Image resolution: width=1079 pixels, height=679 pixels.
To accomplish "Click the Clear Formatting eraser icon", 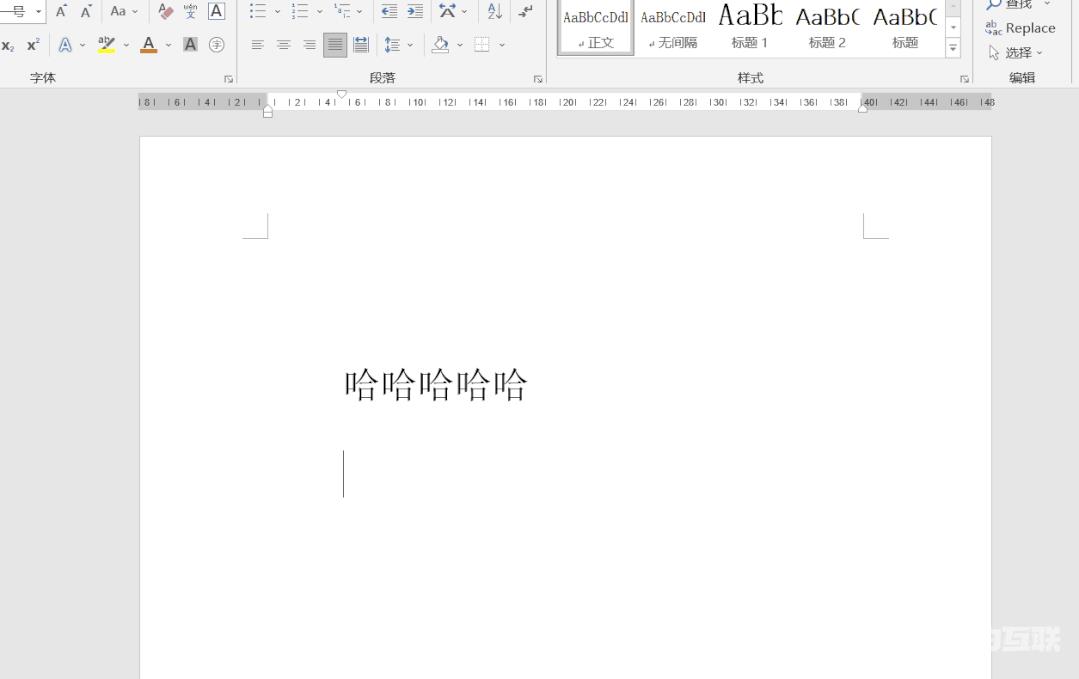I will tap(166, 12).
